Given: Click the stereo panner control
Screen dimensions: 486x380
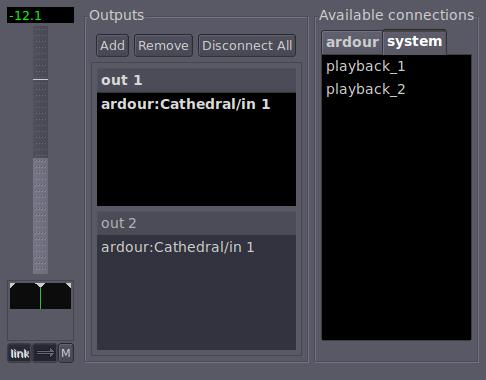Looking at the screenshot, I should click(x=40, y=296).
